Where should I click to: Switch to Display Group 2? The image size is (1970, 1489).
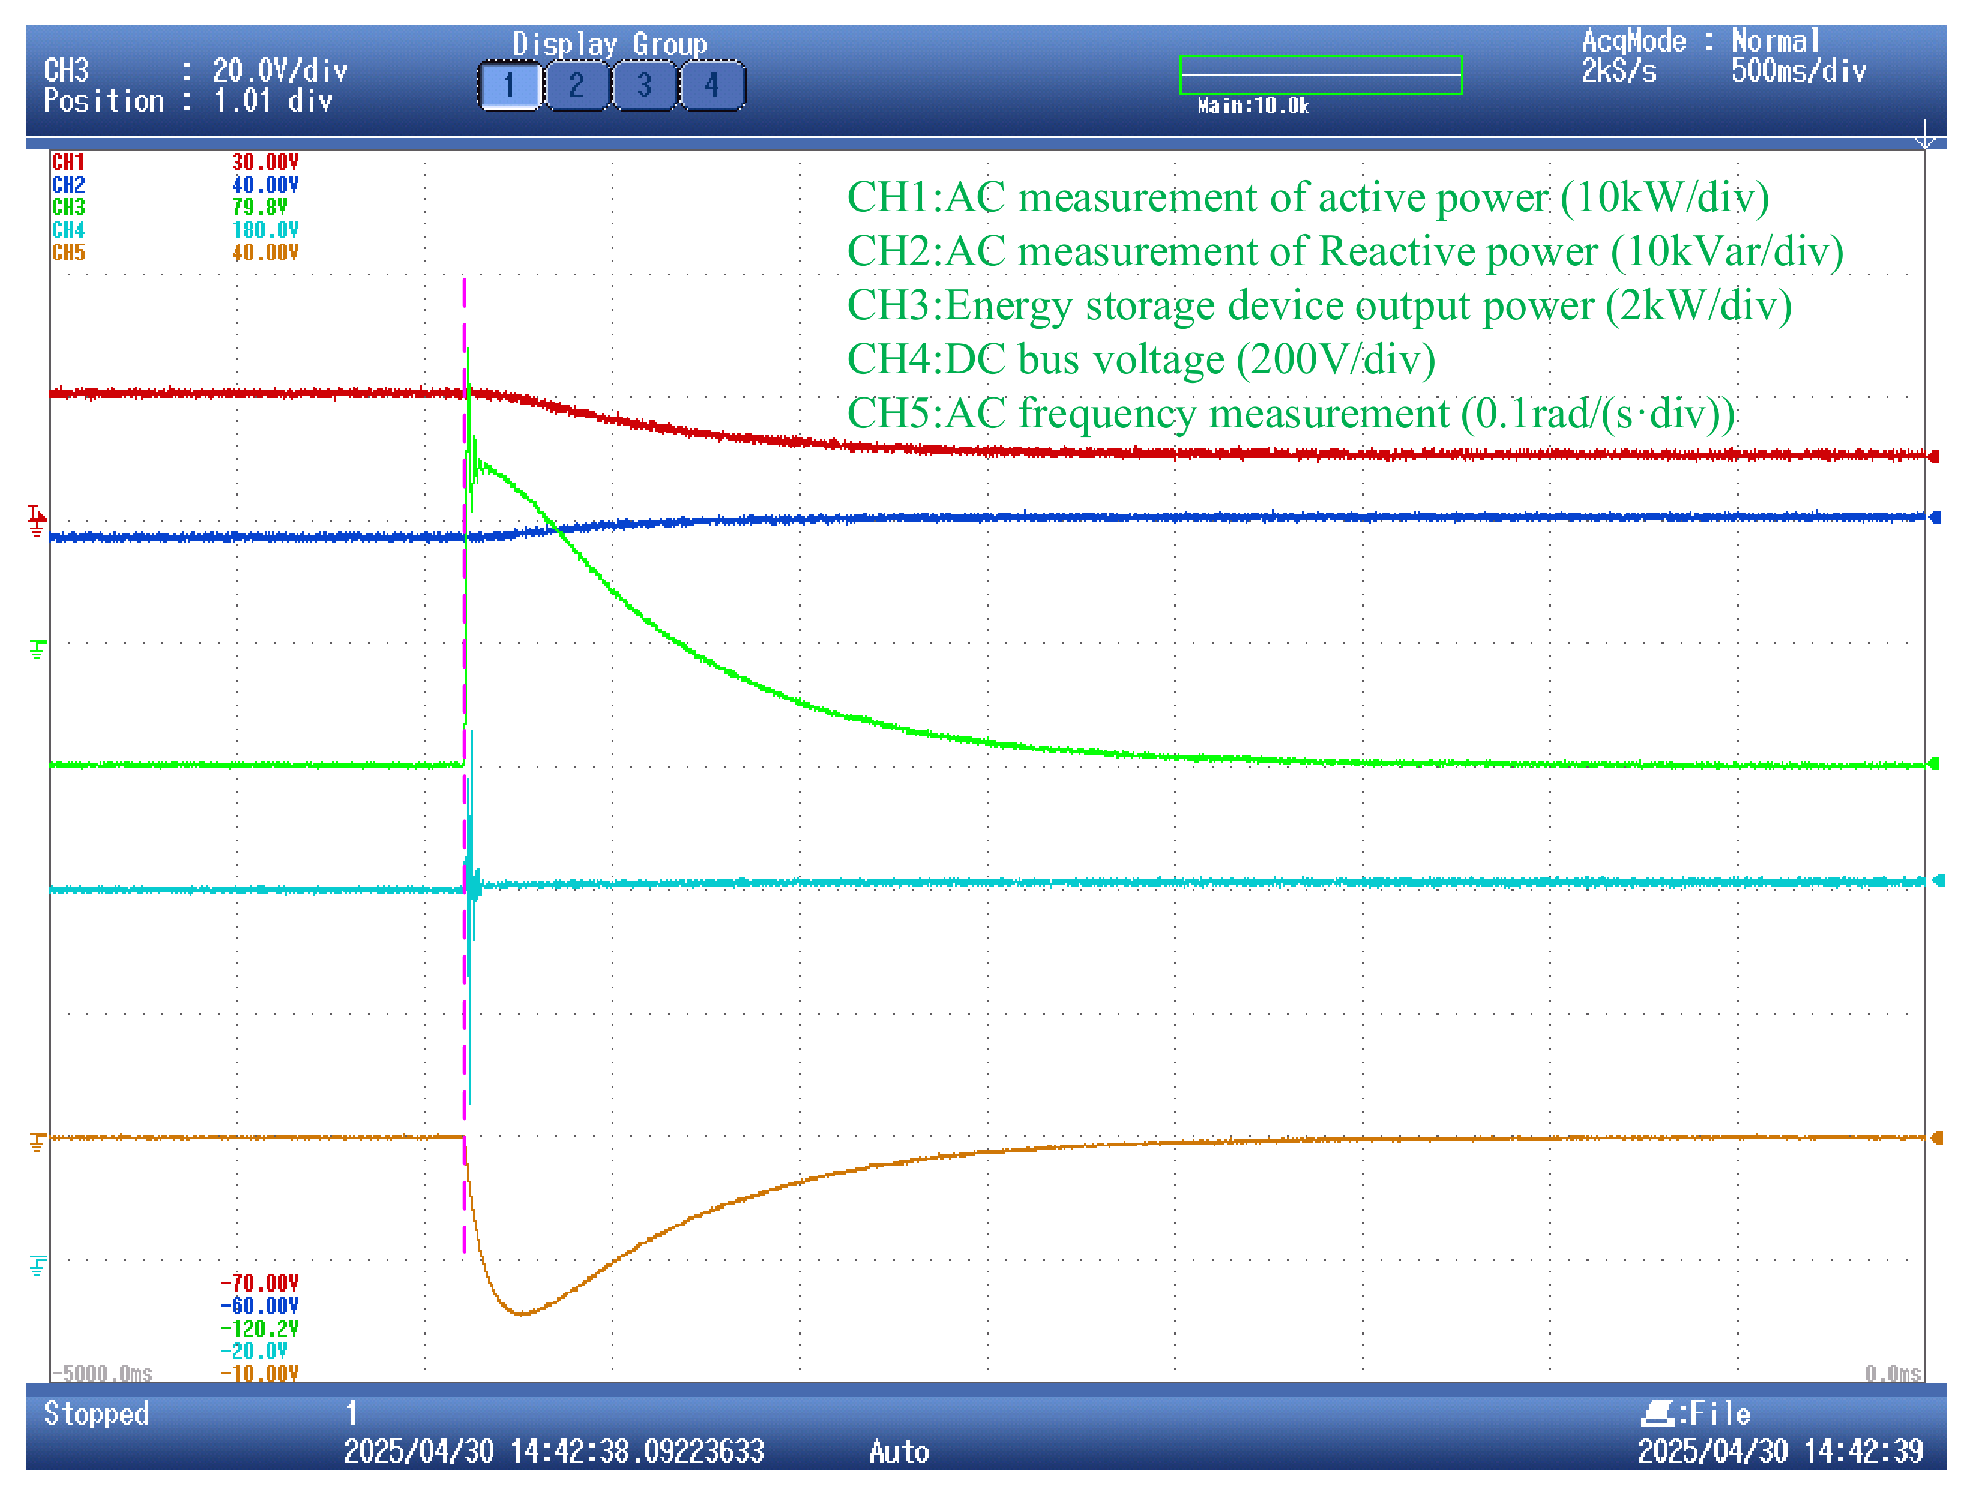577,86
